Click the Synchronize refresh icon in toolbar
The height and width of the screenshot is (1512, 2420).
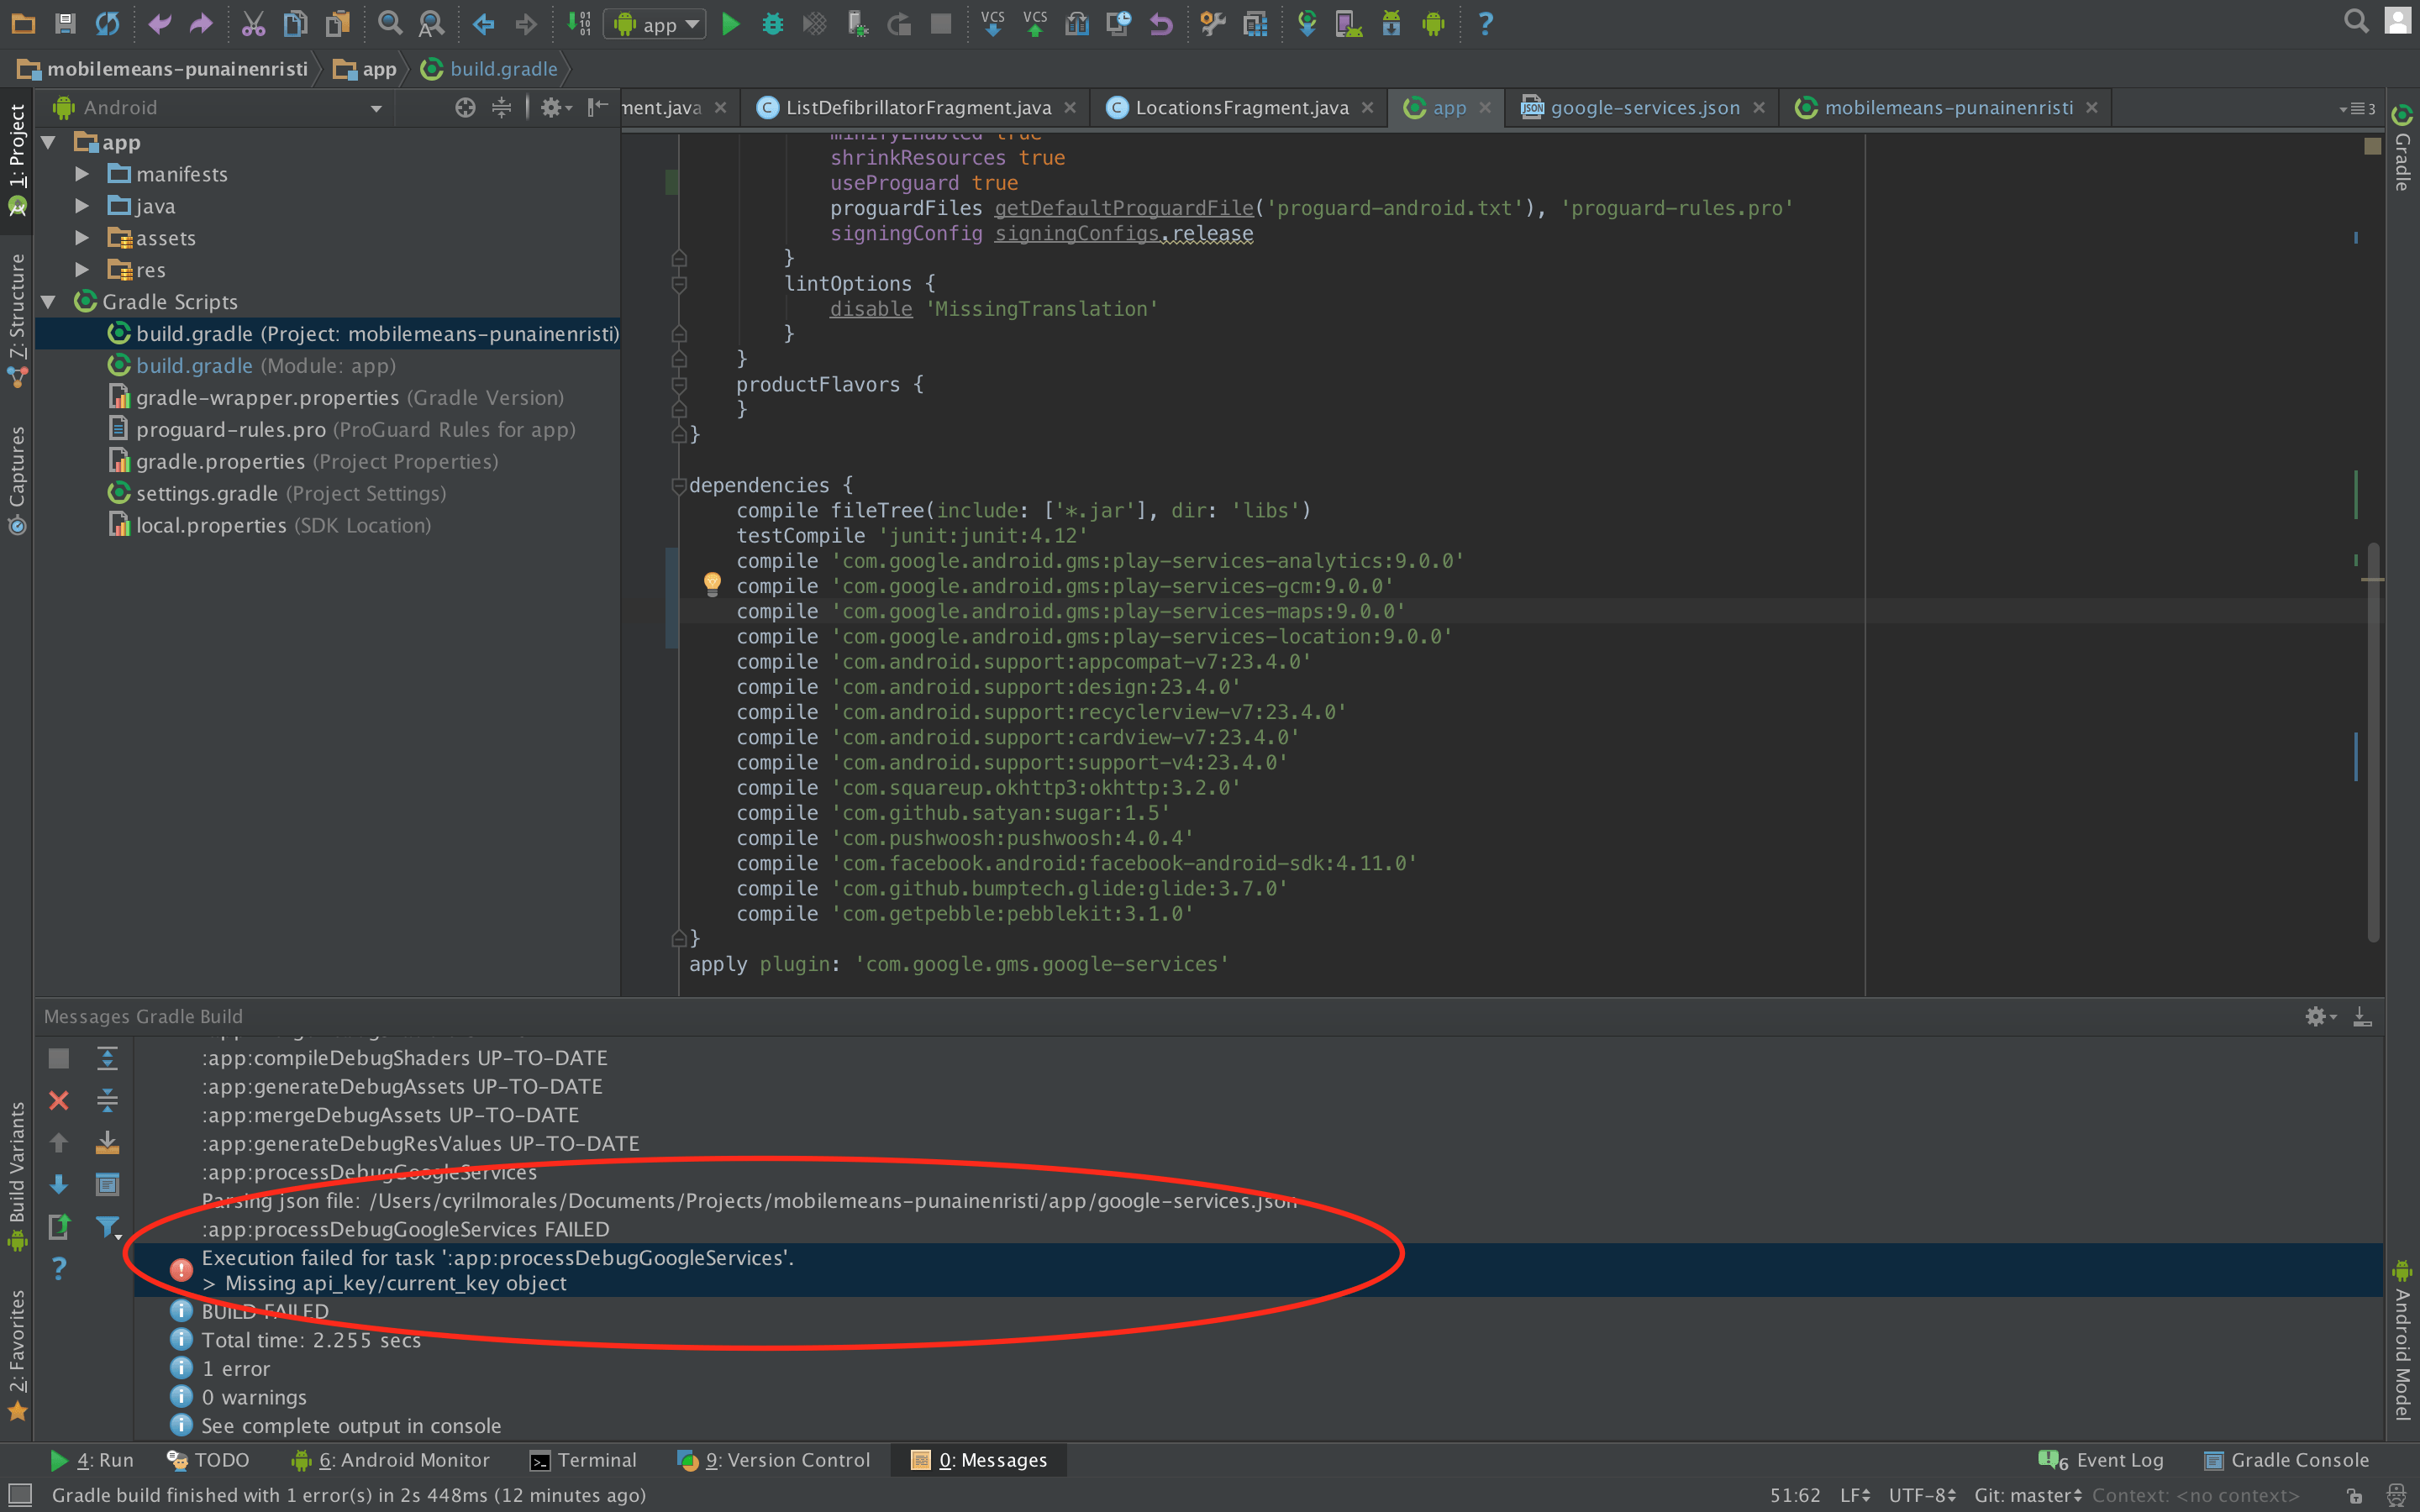(108, 24)
